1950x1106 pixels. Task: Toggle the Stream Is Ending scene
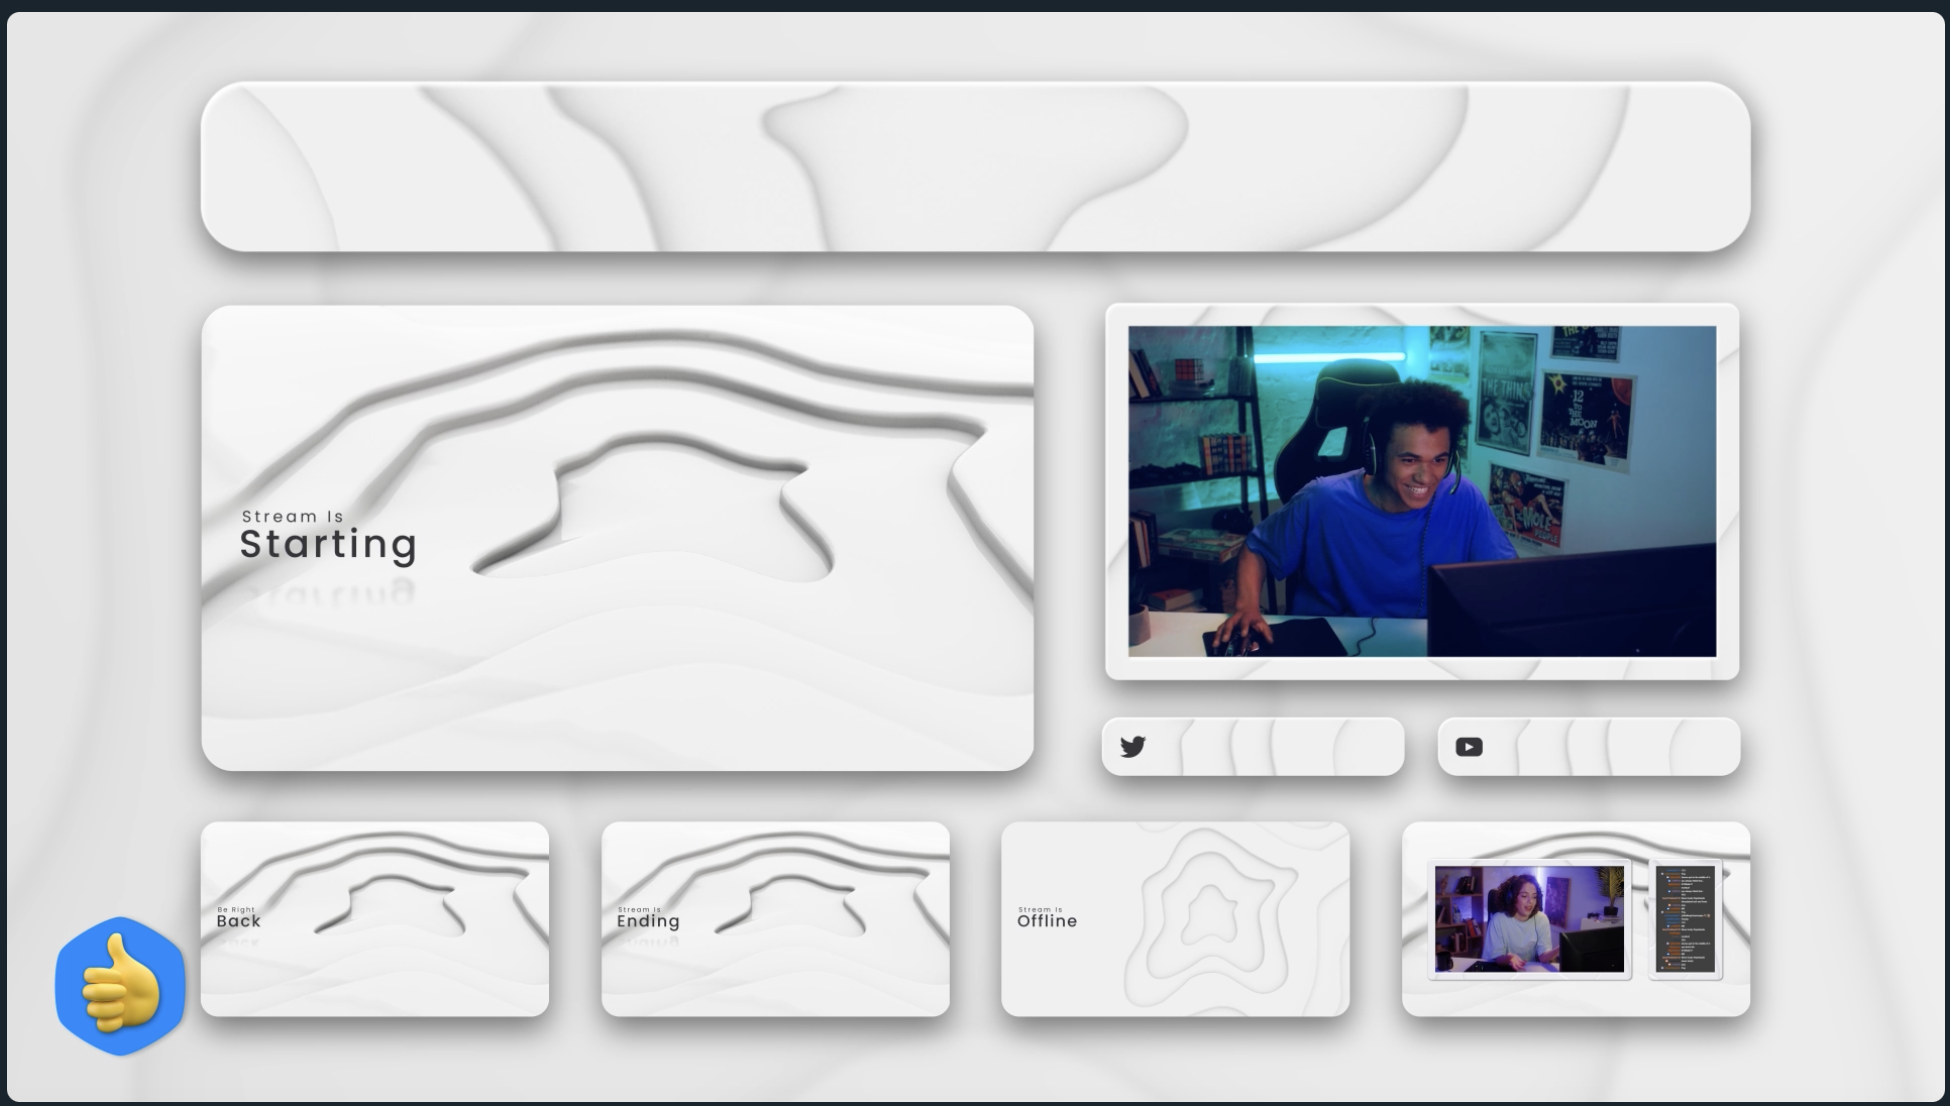(776, 919)
